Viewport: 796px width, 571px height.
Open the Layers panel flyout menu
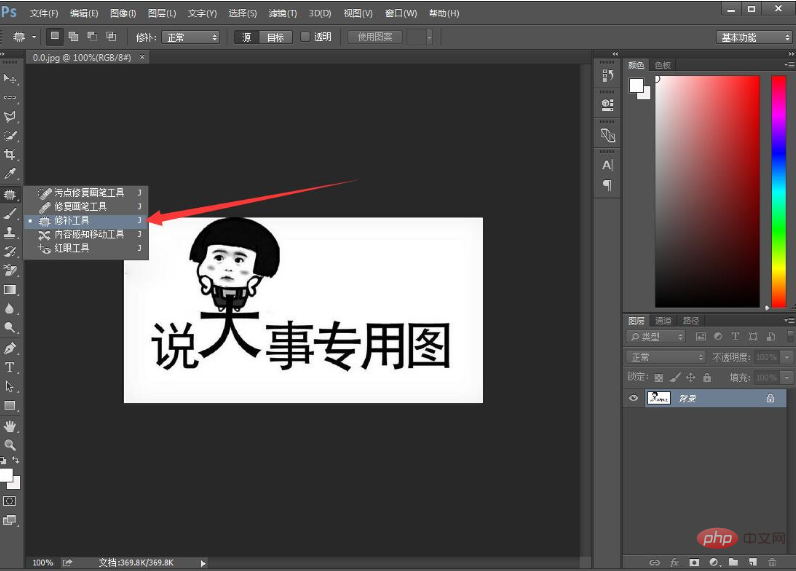pos(789,320)
